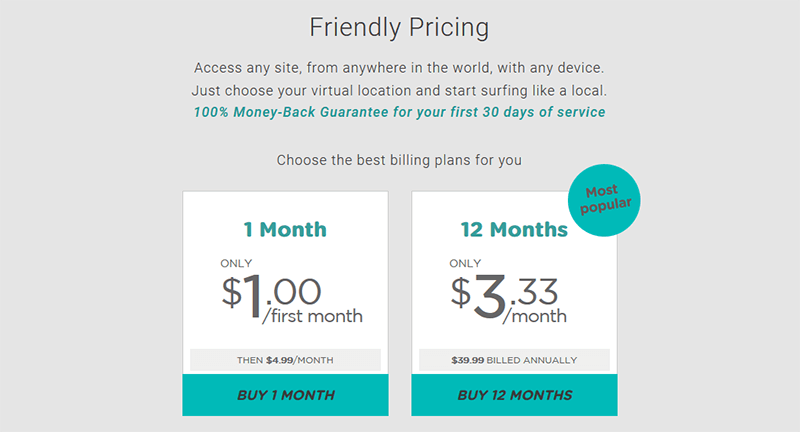Click the BUY 1 MONTH button

pyautogui.click(x=285, y=395)
